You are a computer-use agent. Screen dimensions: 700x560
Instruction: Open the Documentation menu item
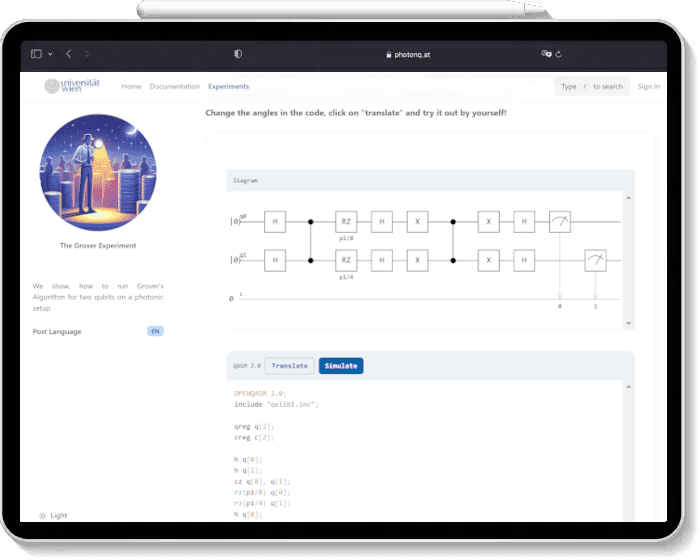175,87
